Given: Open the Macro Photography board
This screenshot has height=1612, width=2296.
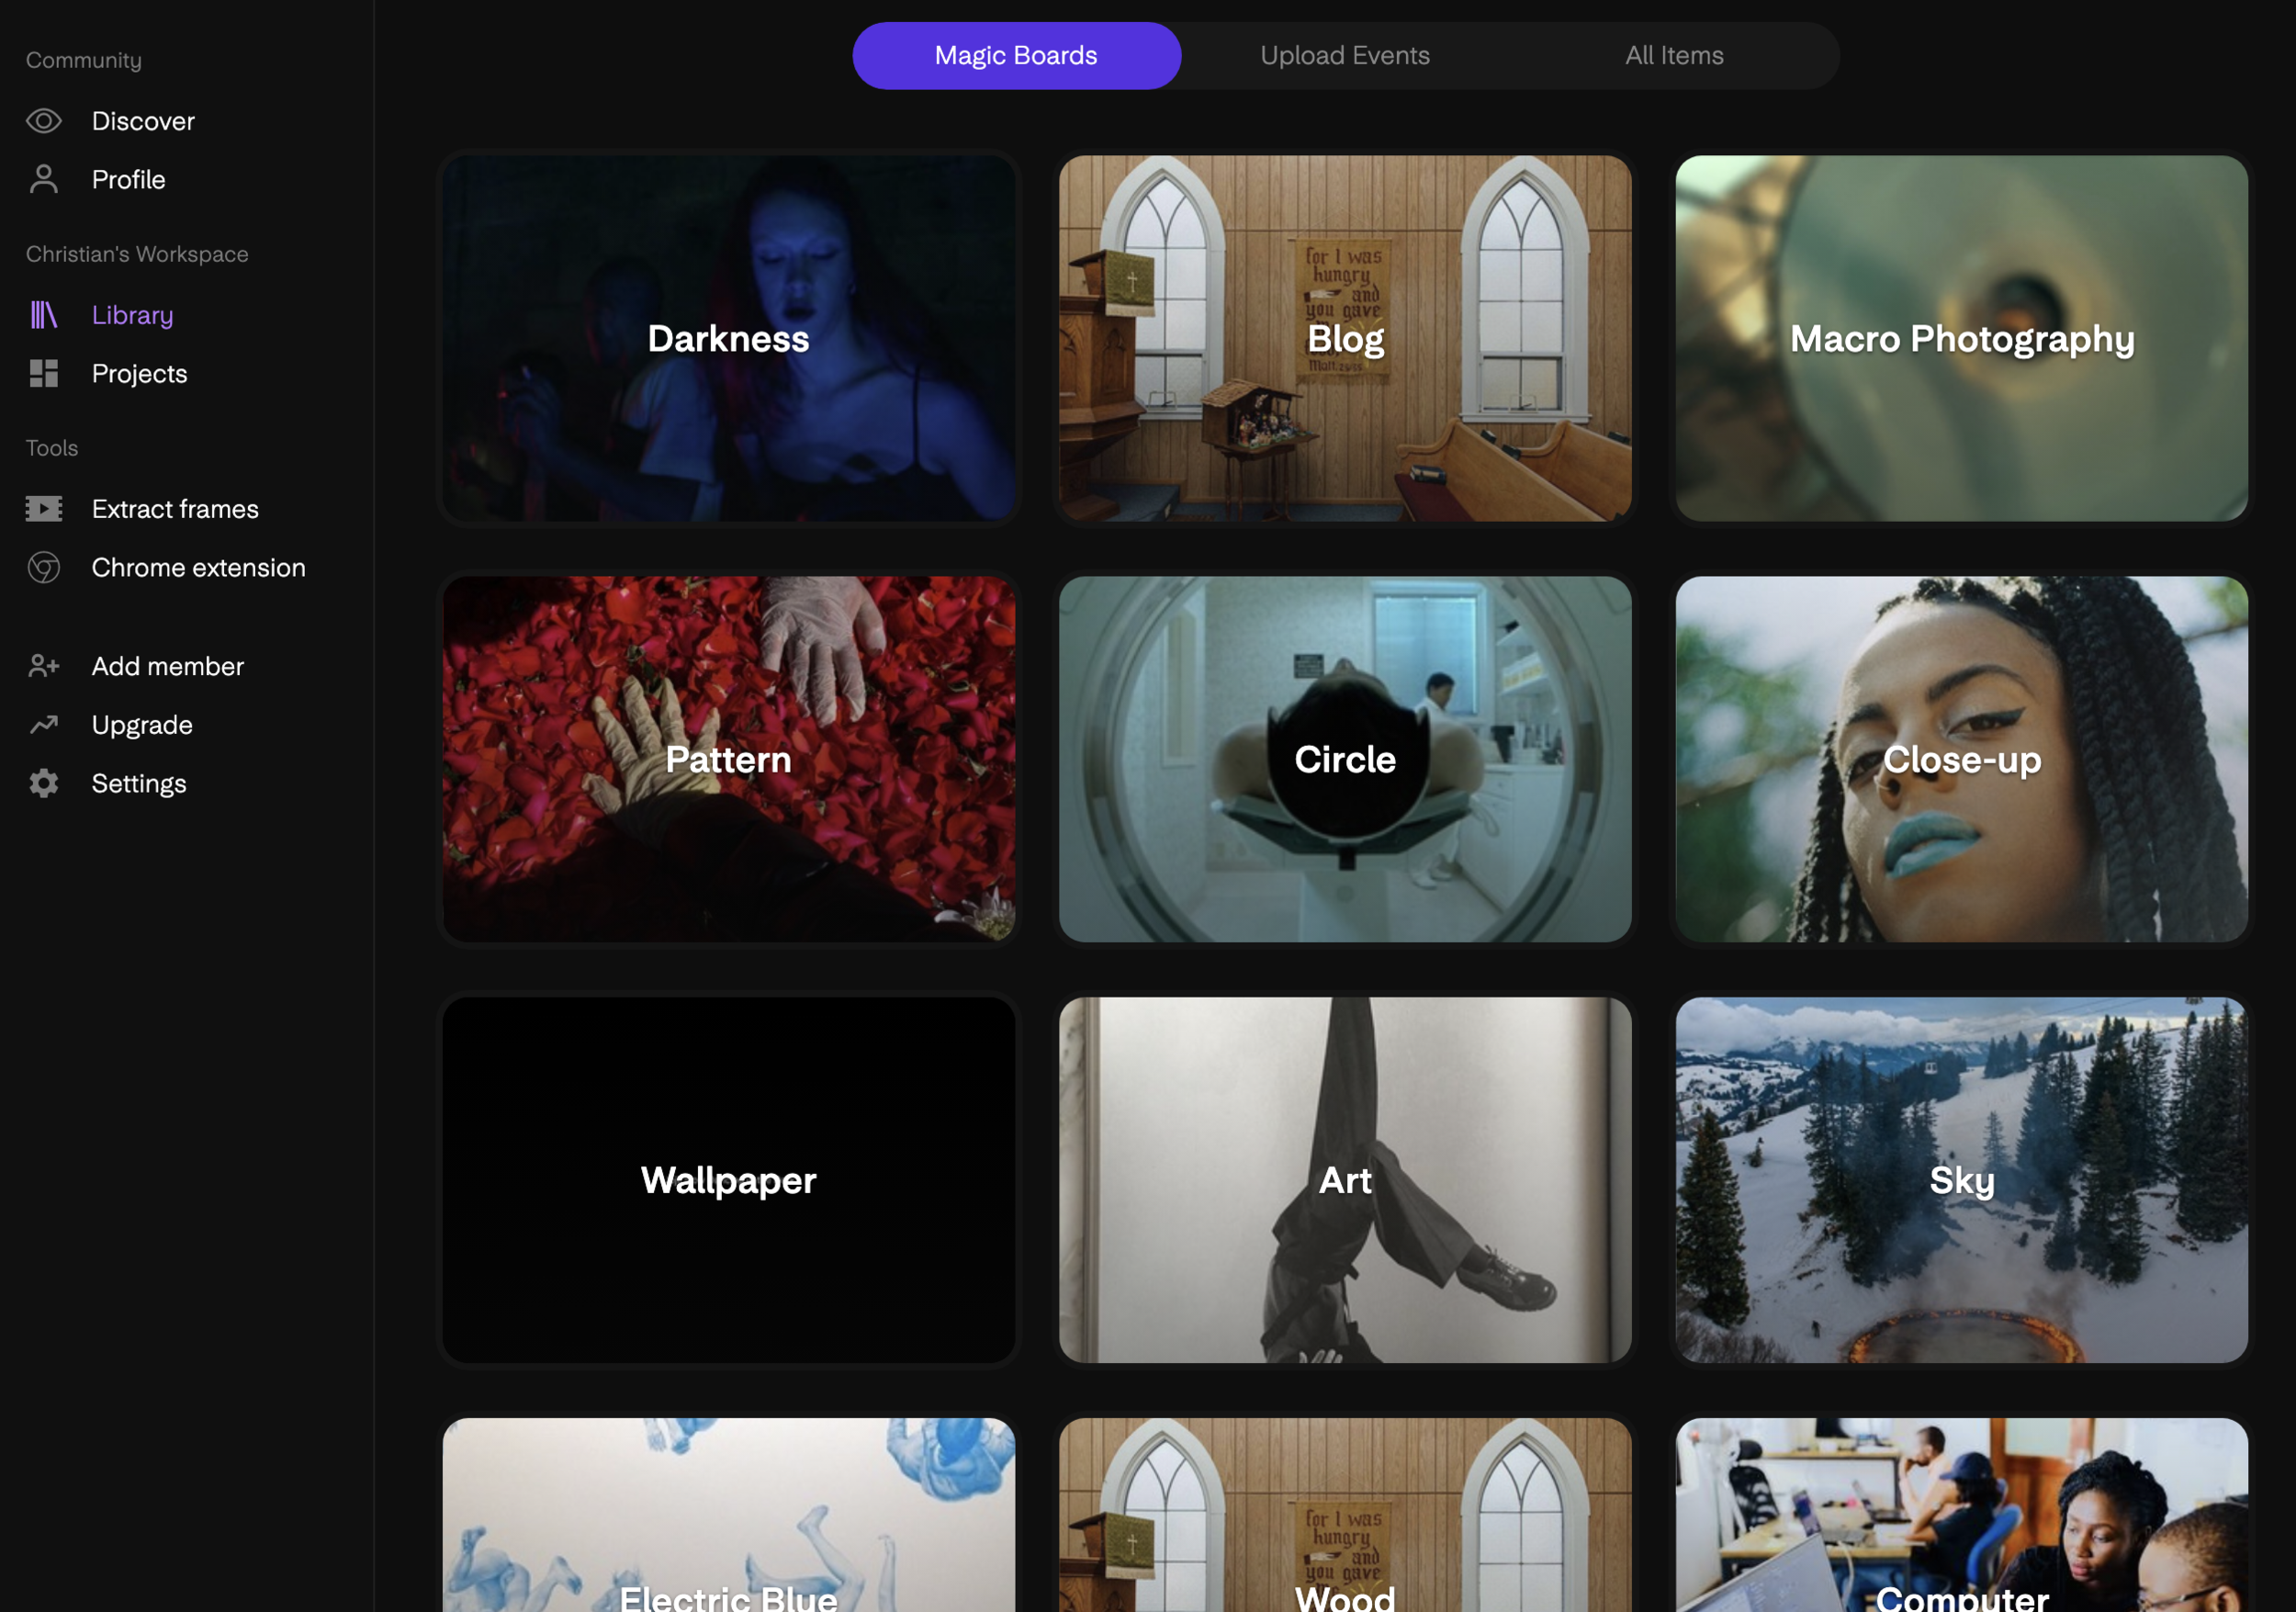Looking at the screenshot, I should pyautogui.click(x=1961, y=338).
